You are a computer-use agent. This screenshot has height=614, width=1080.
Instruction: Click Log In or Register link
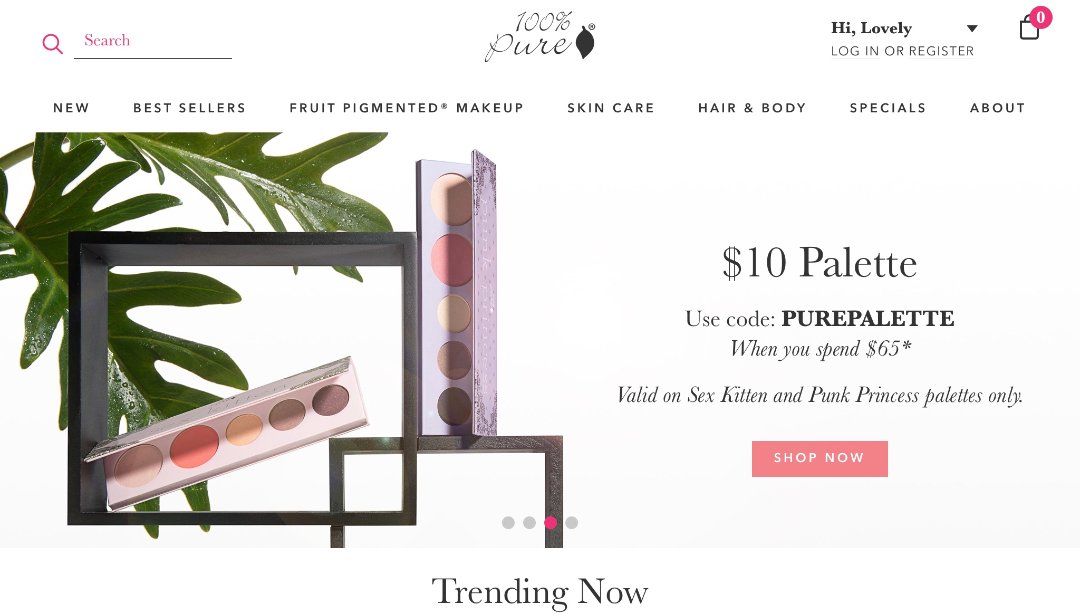coord(902,51)
